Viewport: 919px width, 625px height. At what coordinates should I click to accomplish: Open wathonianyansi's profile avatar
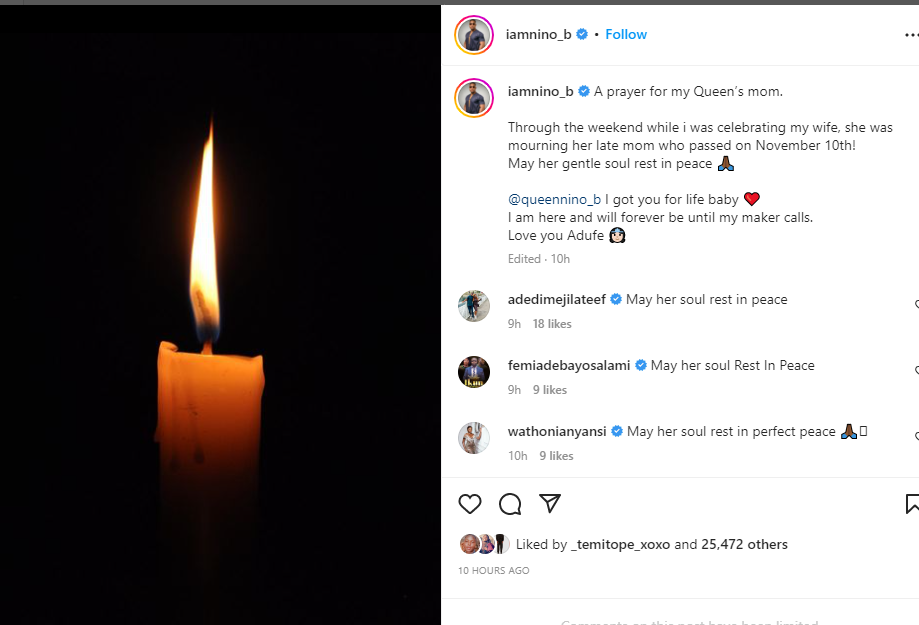pyautogui.click(x=474, y=438)
